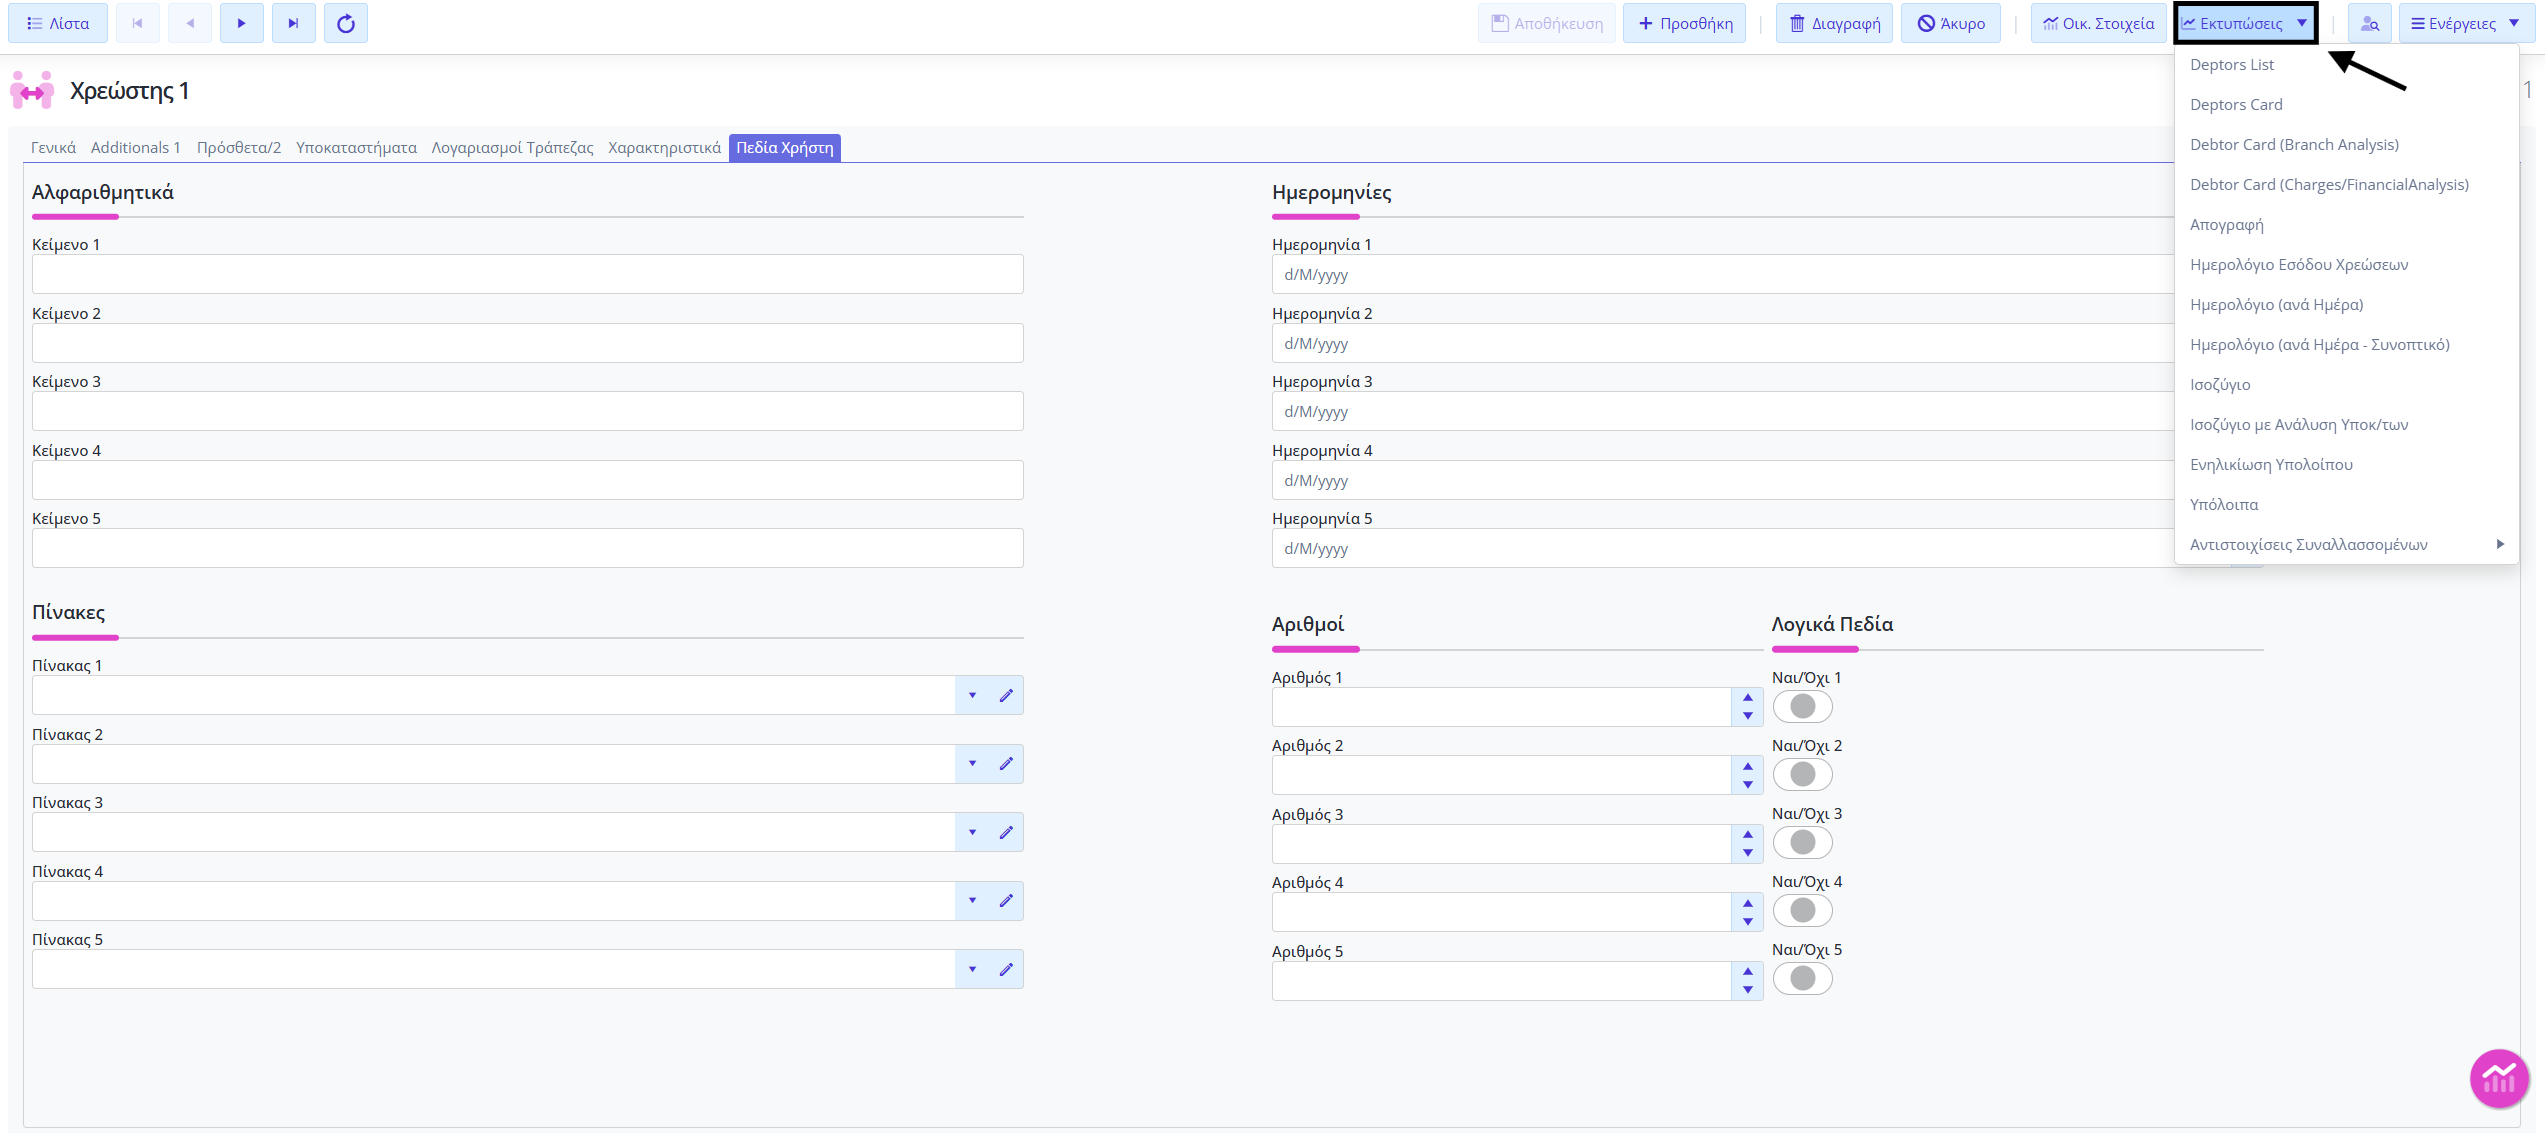The image size is (2545, 1133).
Task: Expand Αντιστοιχίσεις Συναλλασσομένων submenu
Action: point(2346,544)
